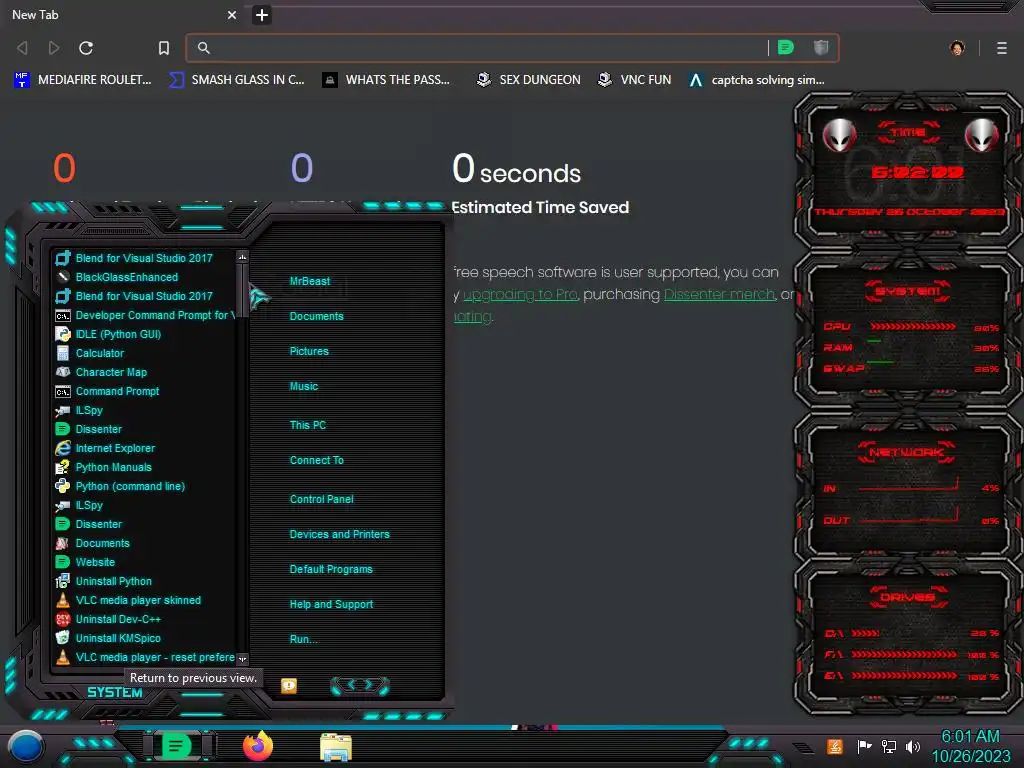Open captcha solving sim... bookmark
The image size is (1024, 768).
click(x=756, y=80)
